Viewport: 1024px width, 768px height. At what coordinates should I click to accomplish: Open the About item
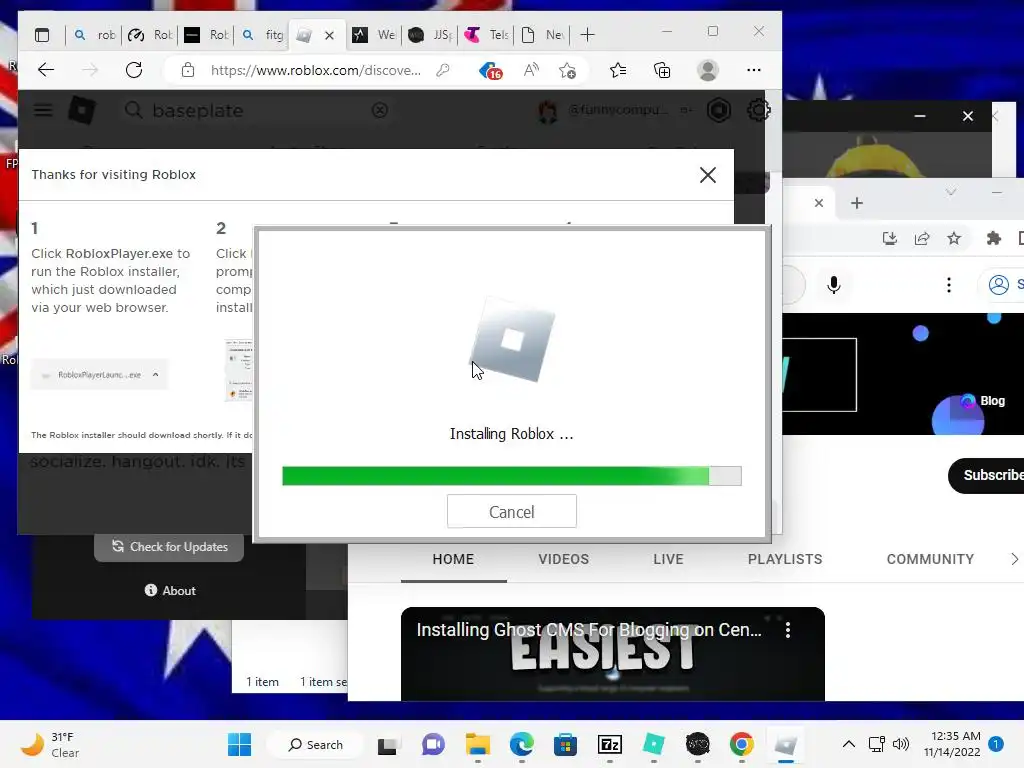coord(170,590)
